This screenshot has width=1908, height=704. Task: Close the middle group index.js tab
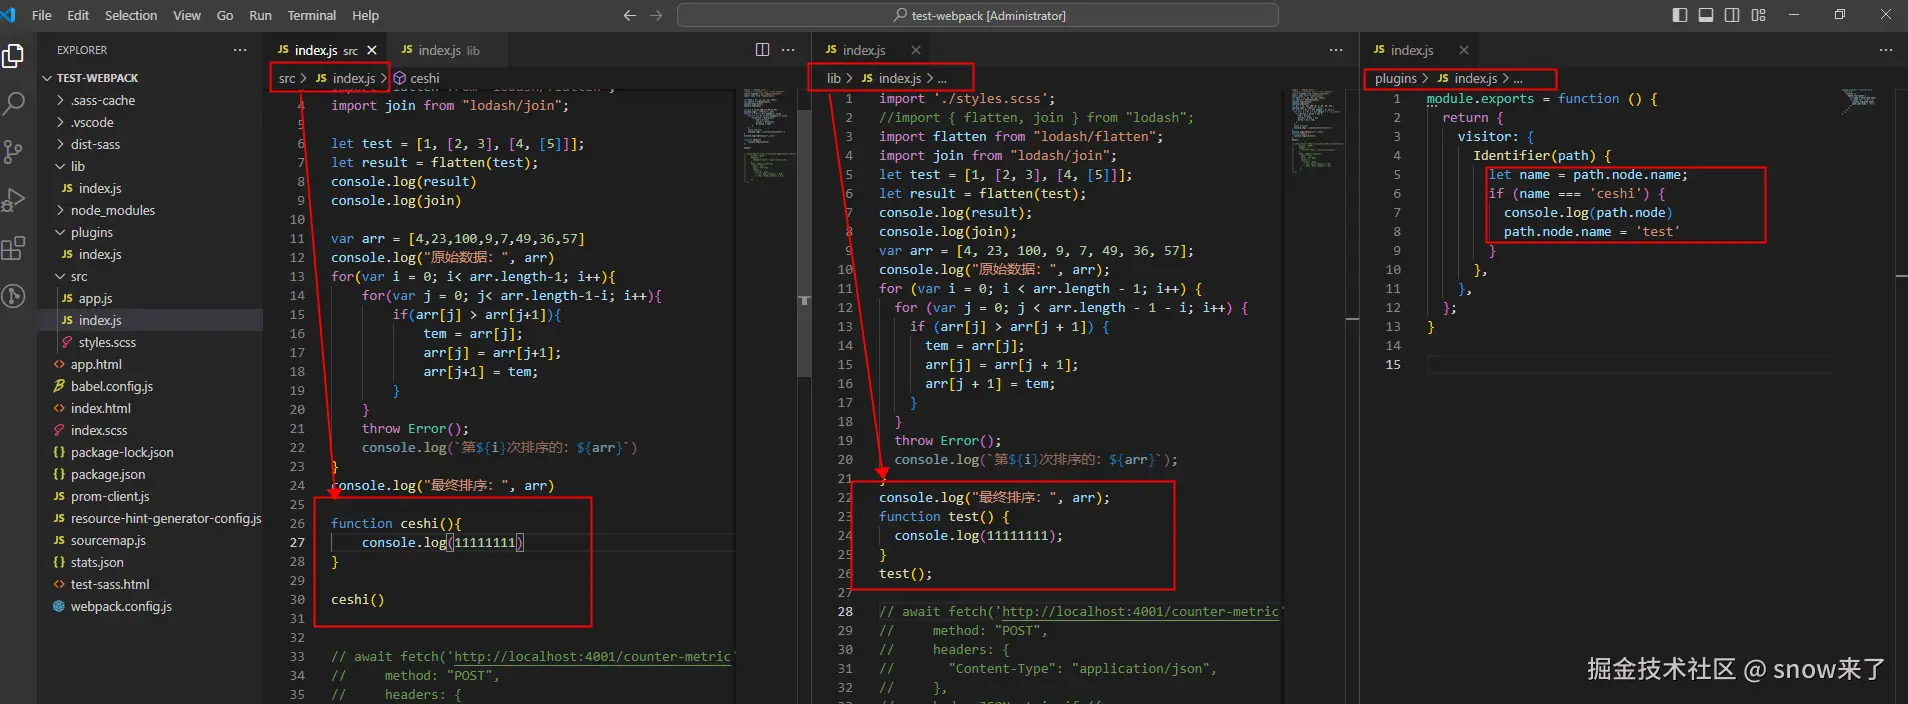coord(915,50)
